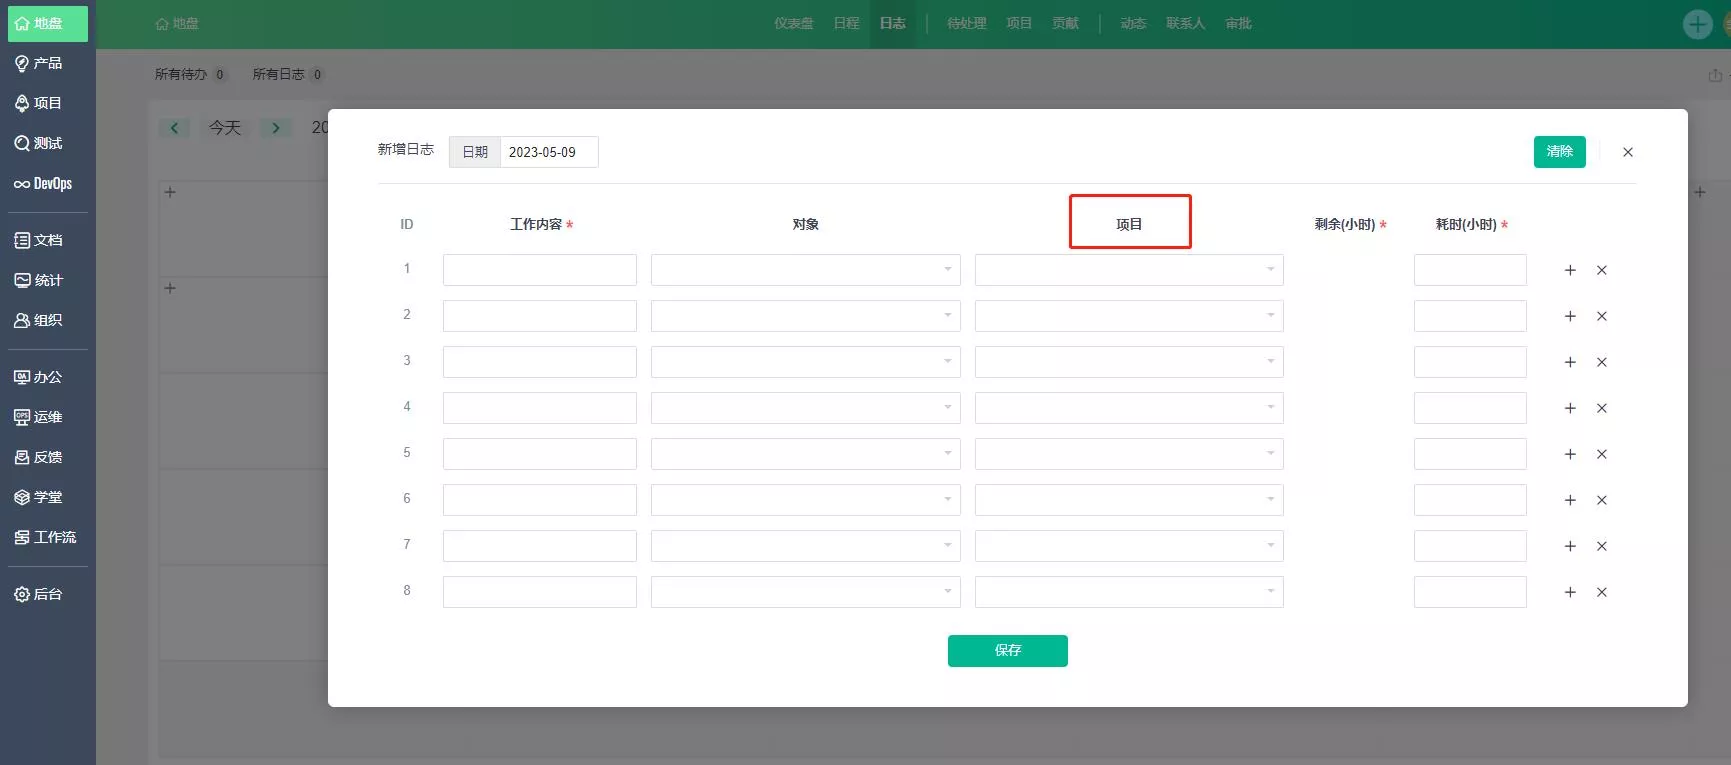Viewport: 1731px width, 765px height.
Task: Expand the 项目 dropdown in row 8
Action: (1129, 592)
